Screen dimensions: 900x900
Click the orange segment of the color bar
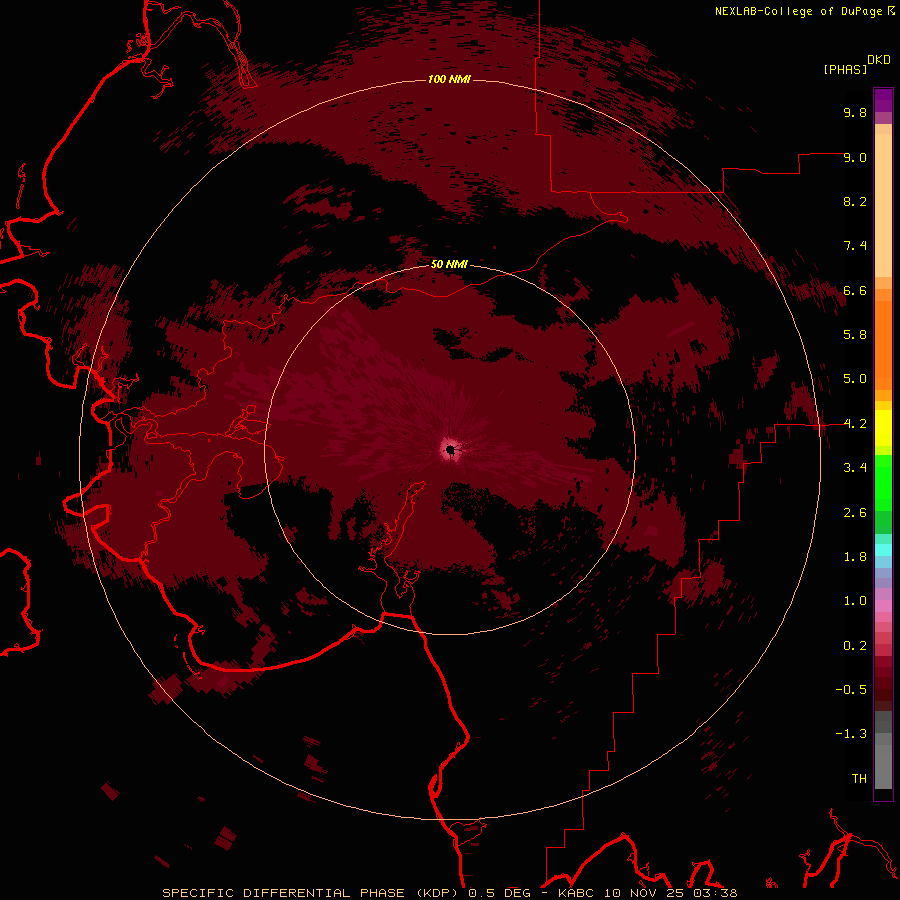pyautogui.click(x=883, y=345)
